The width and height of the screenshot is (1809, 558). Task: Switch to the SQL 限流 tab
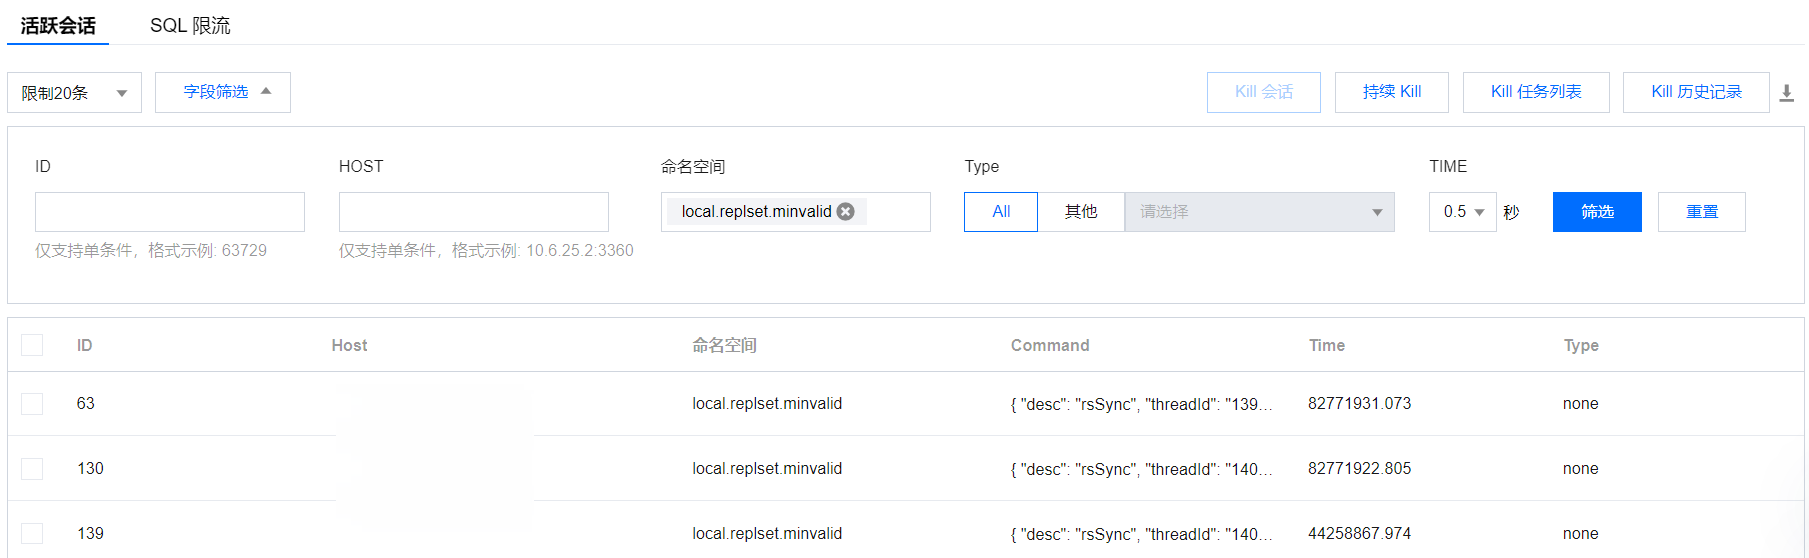point(190,25)
